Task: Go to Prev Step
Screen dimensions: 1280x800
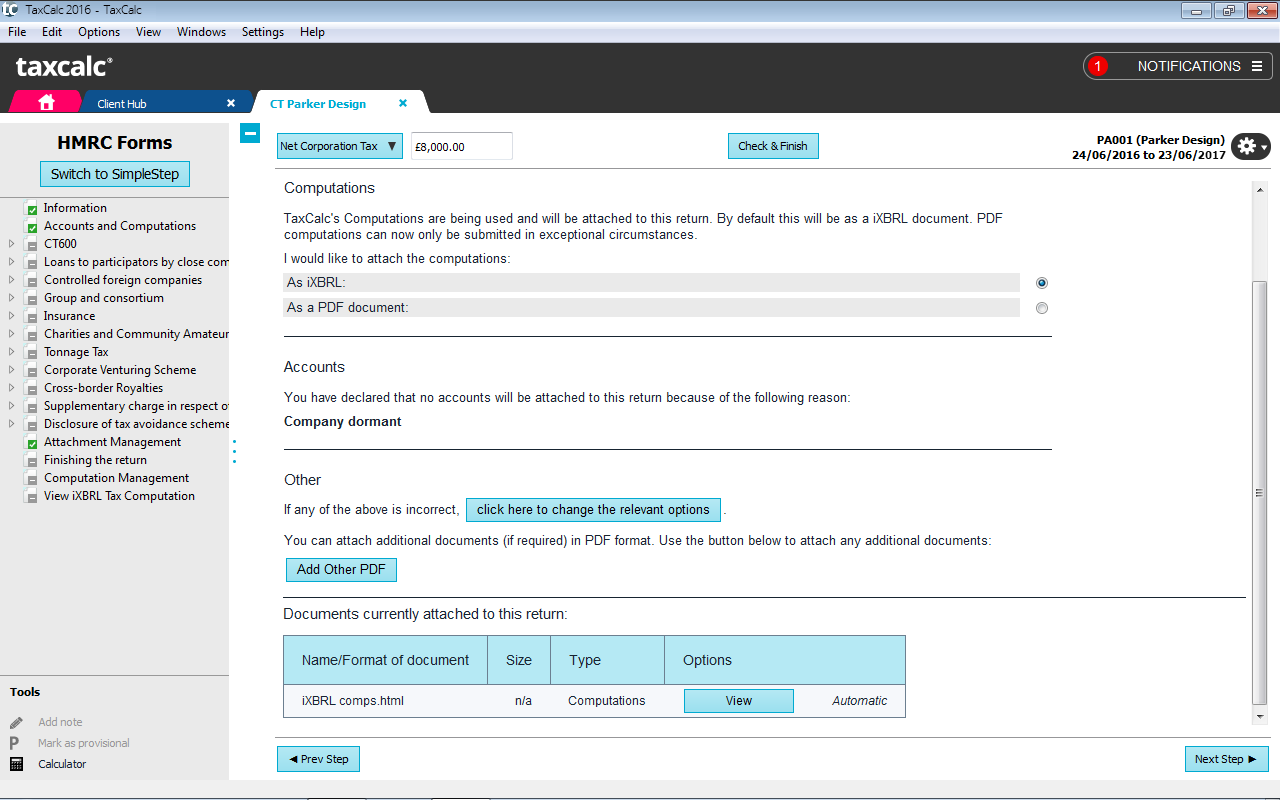Action: point(318,759)
